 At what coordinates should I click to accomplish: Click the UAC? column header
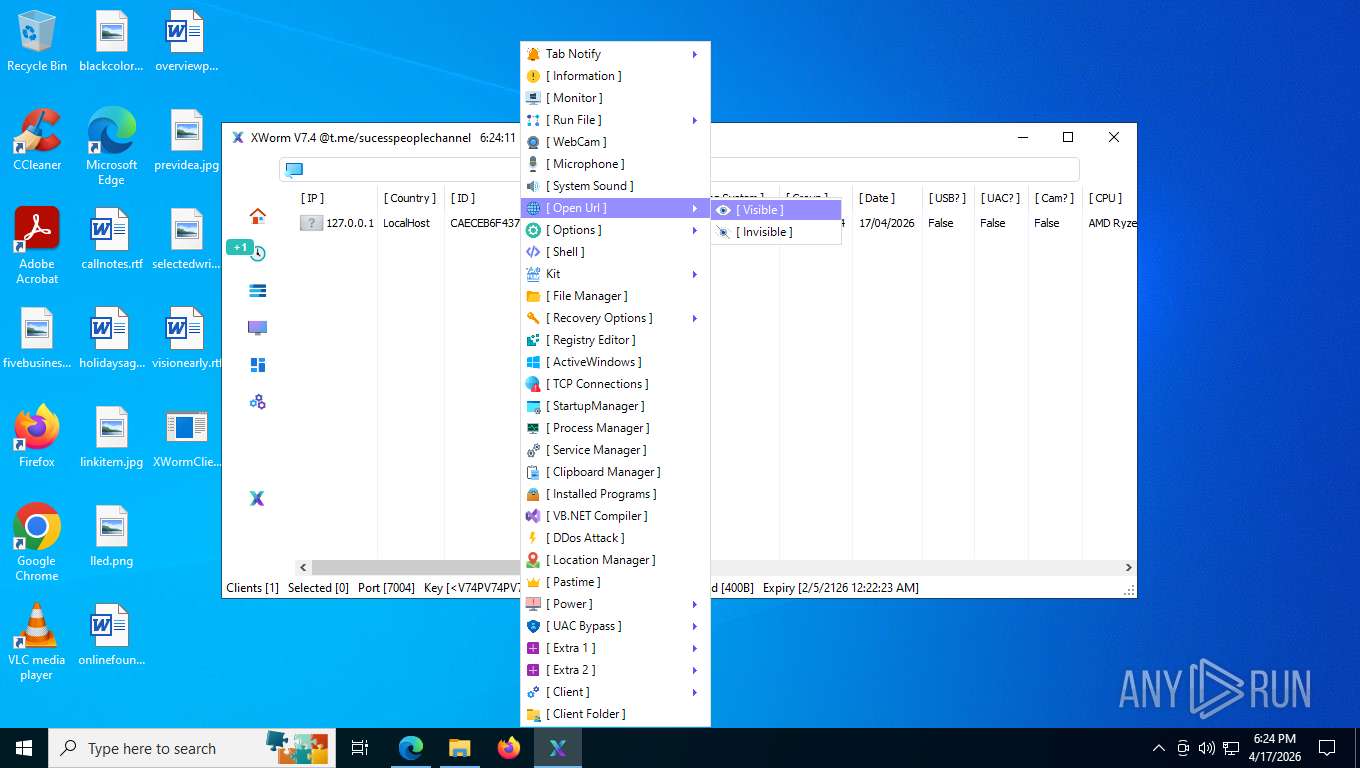(x=1000, y=198)
